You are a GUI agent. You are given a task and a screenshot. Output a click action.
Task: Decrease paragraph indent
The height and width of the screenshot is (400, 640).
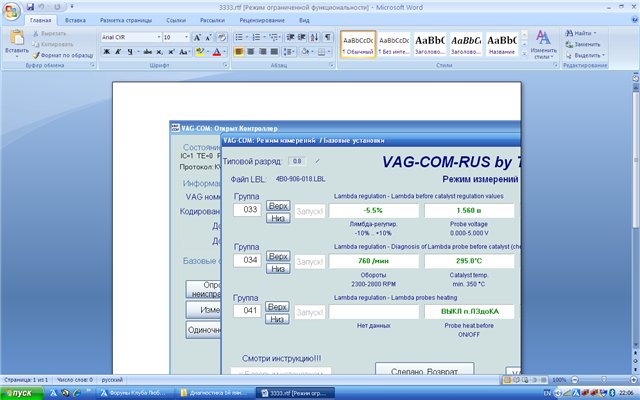pos(290,38)
